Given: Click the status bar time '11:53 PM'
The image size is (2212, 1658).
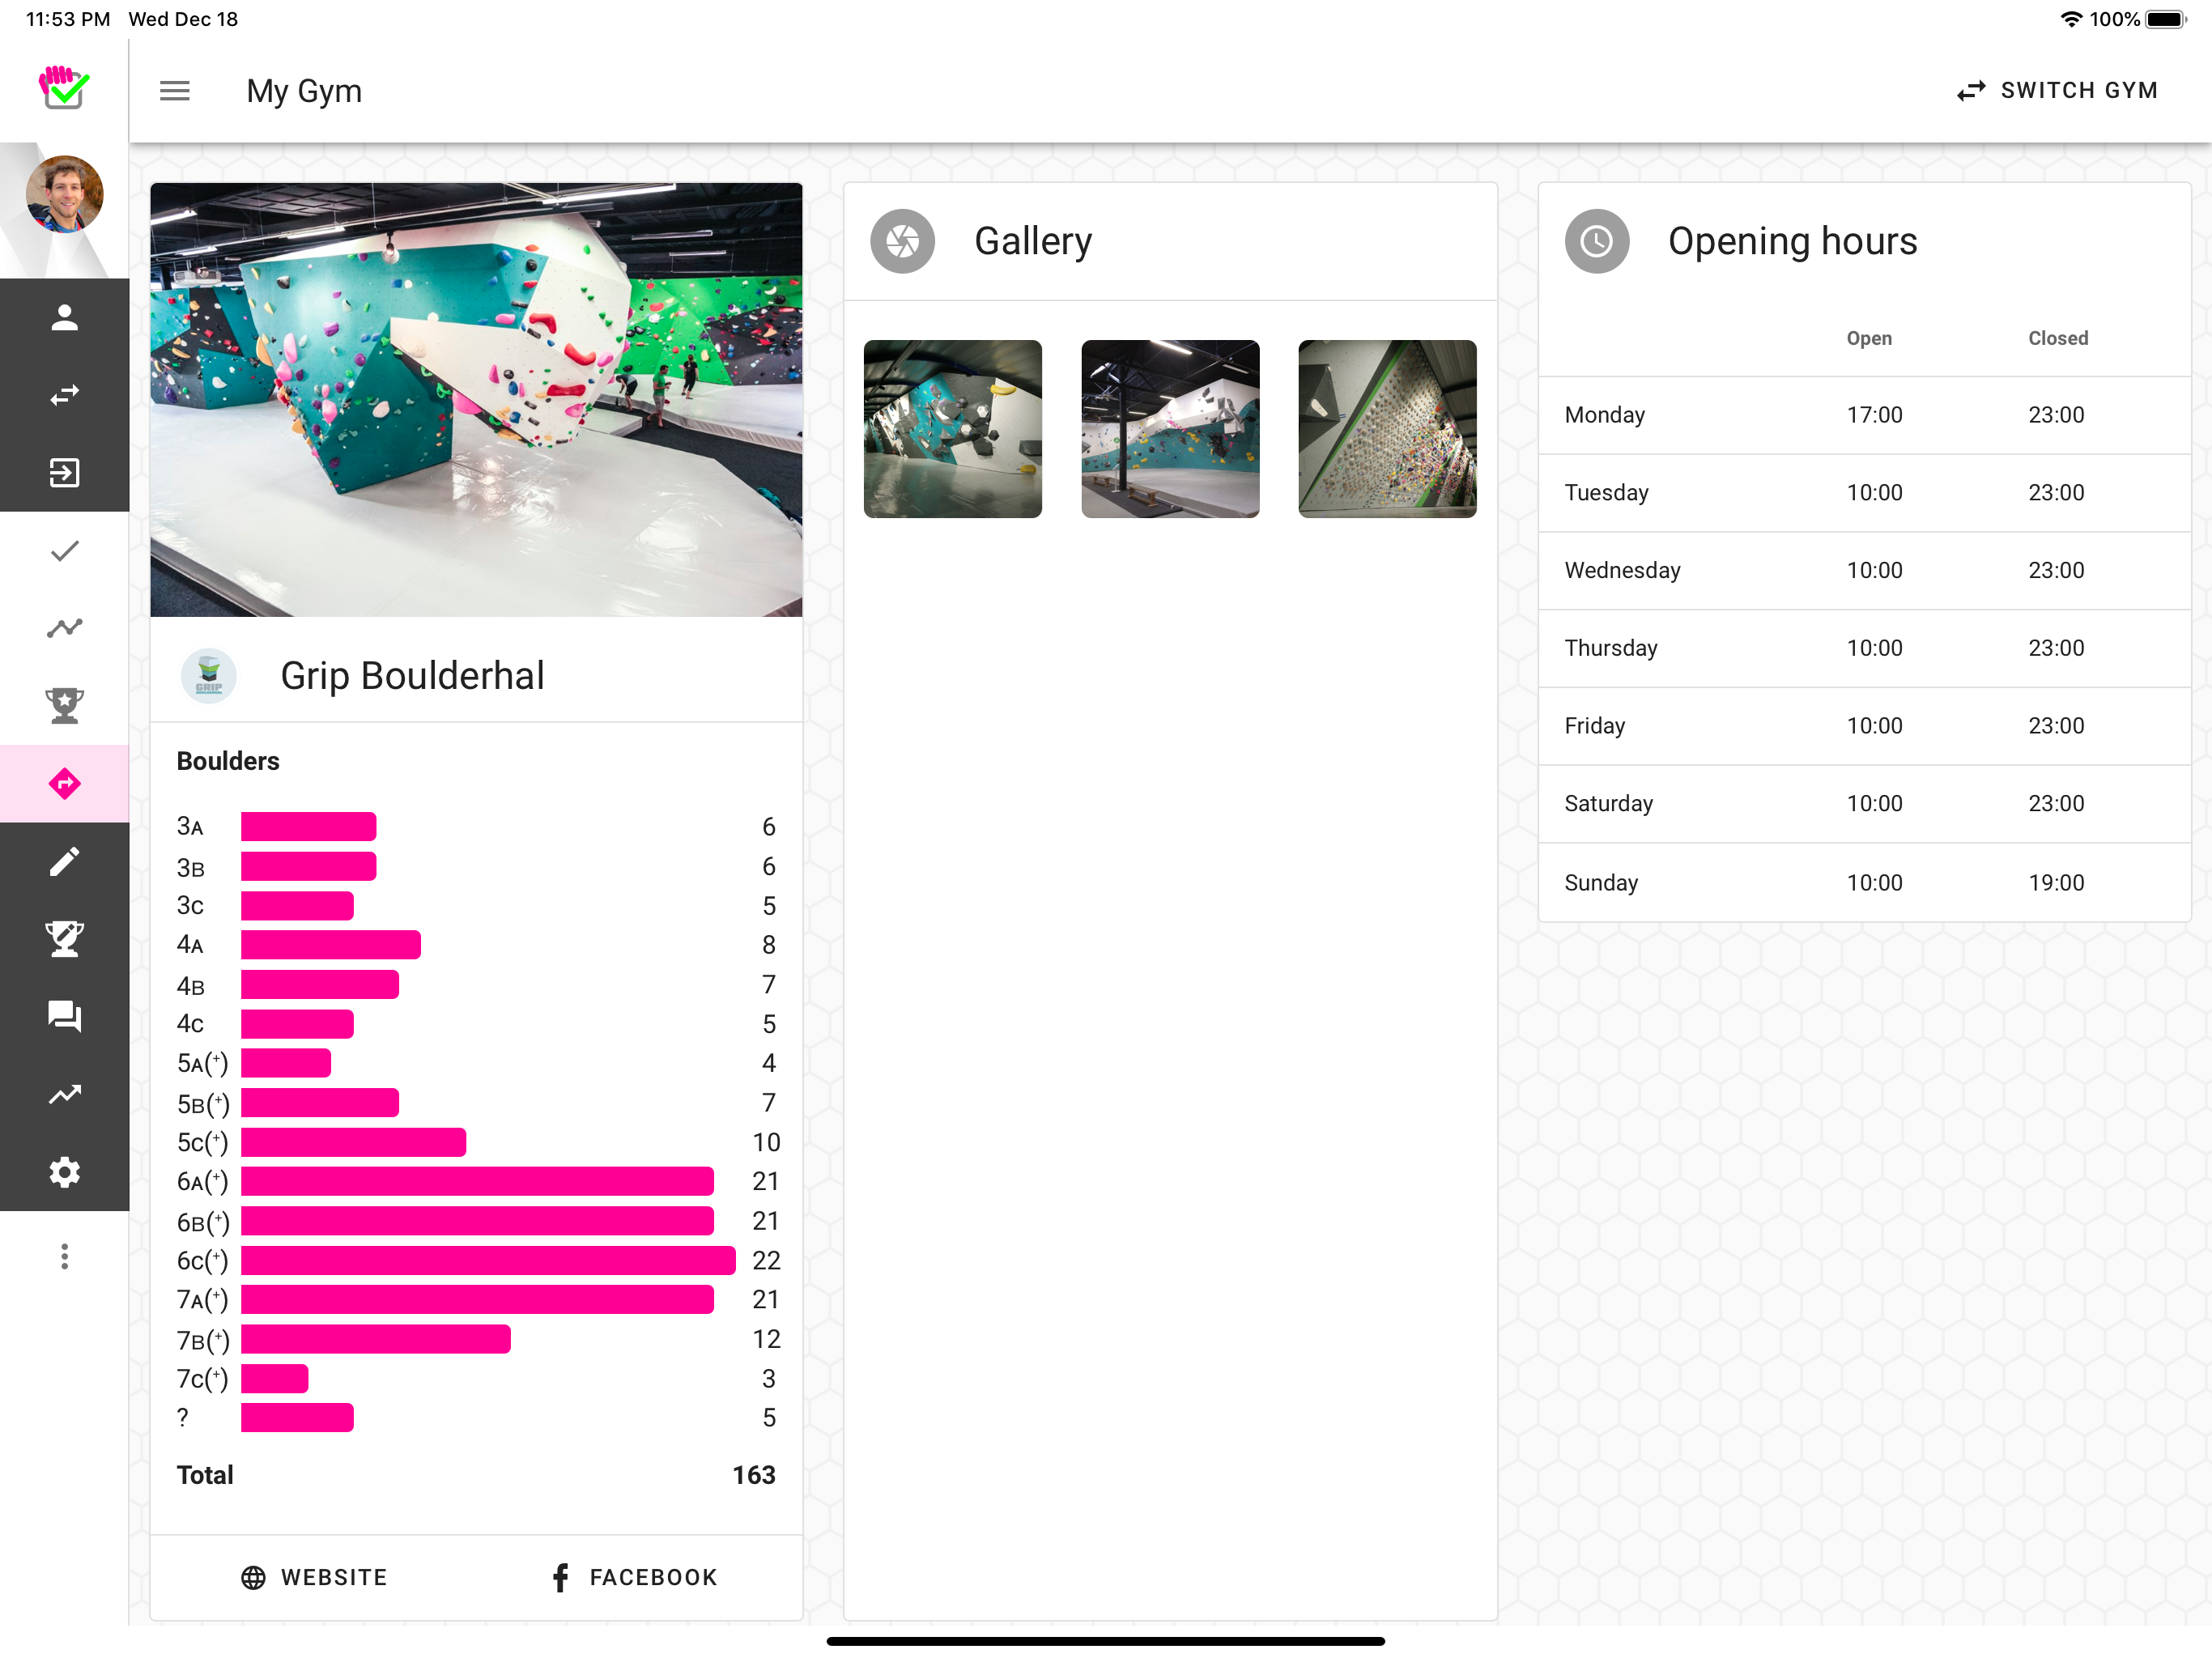Looking at the screenshot, I should pyautogui.click(x=67, y=19).
